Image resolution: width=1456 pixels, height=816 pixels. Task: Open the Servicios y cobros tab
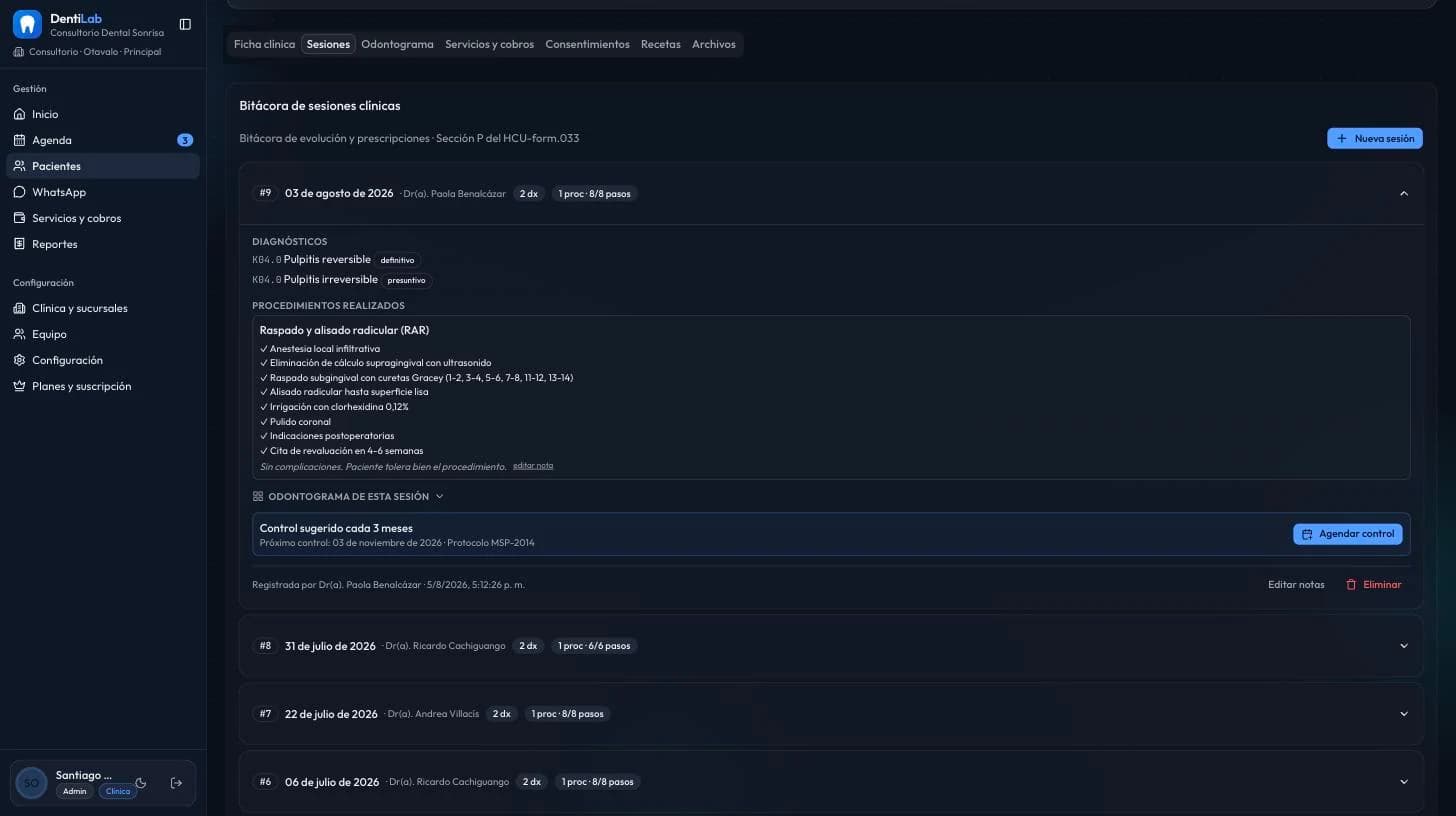click(x=489, y=44)
